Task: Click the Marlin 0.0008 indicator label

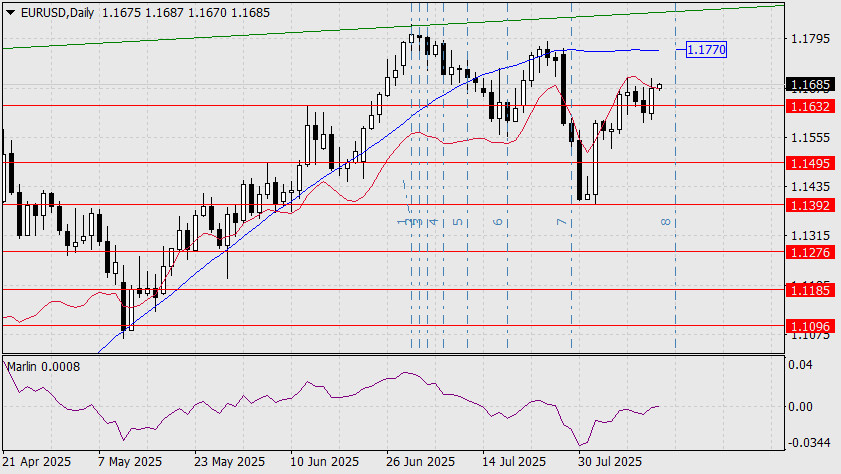Action: (x=43, y=367)
